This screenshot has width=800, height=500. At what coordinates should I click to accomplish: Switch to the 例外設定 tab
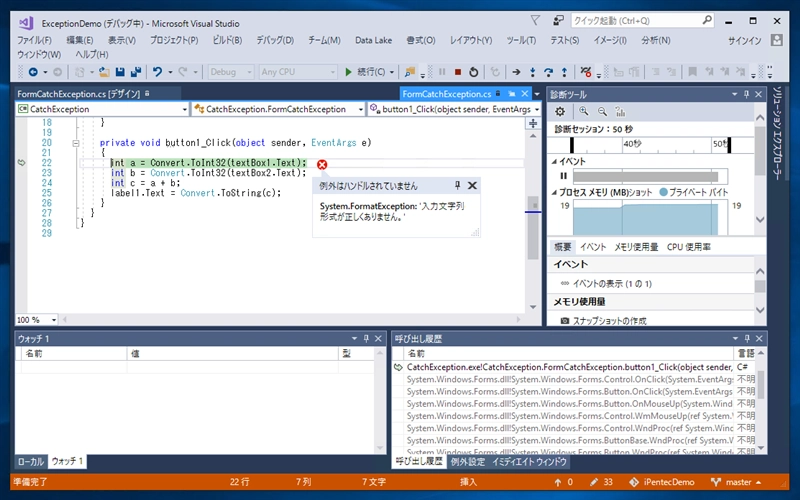tap(467, 462)
